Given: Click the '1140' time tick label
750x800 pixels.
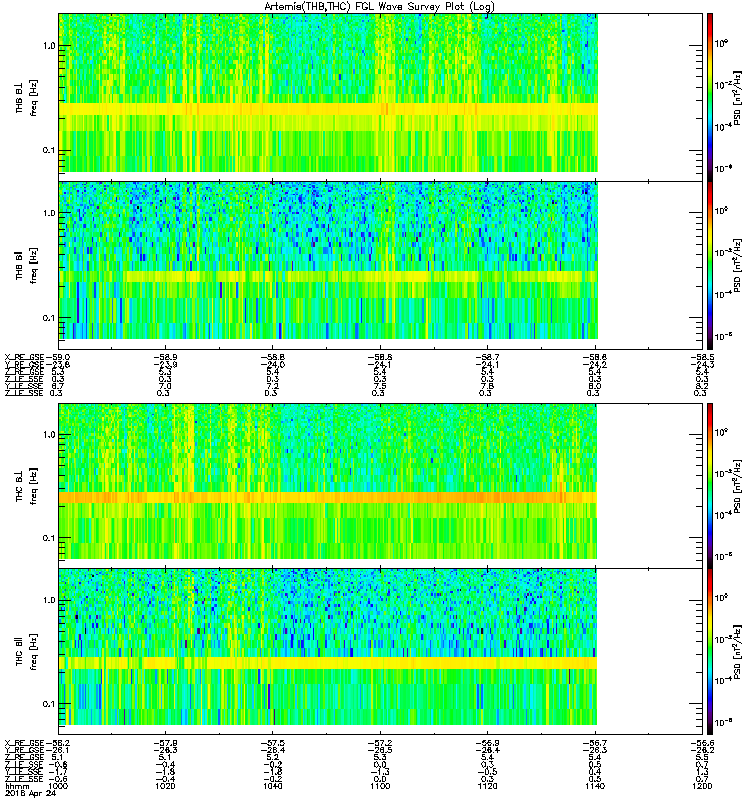Looking at the screenshot, I should [x=594, y=786].
